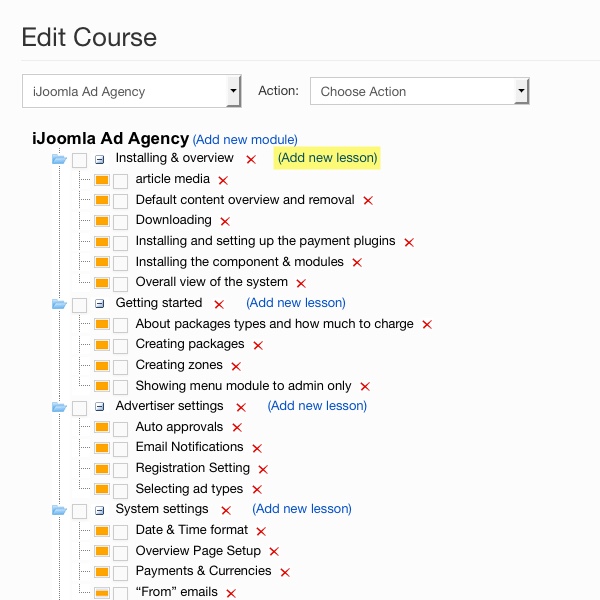
Task: Tick the Creating packages lesson checkbox
Action: (x=121, y=346)
